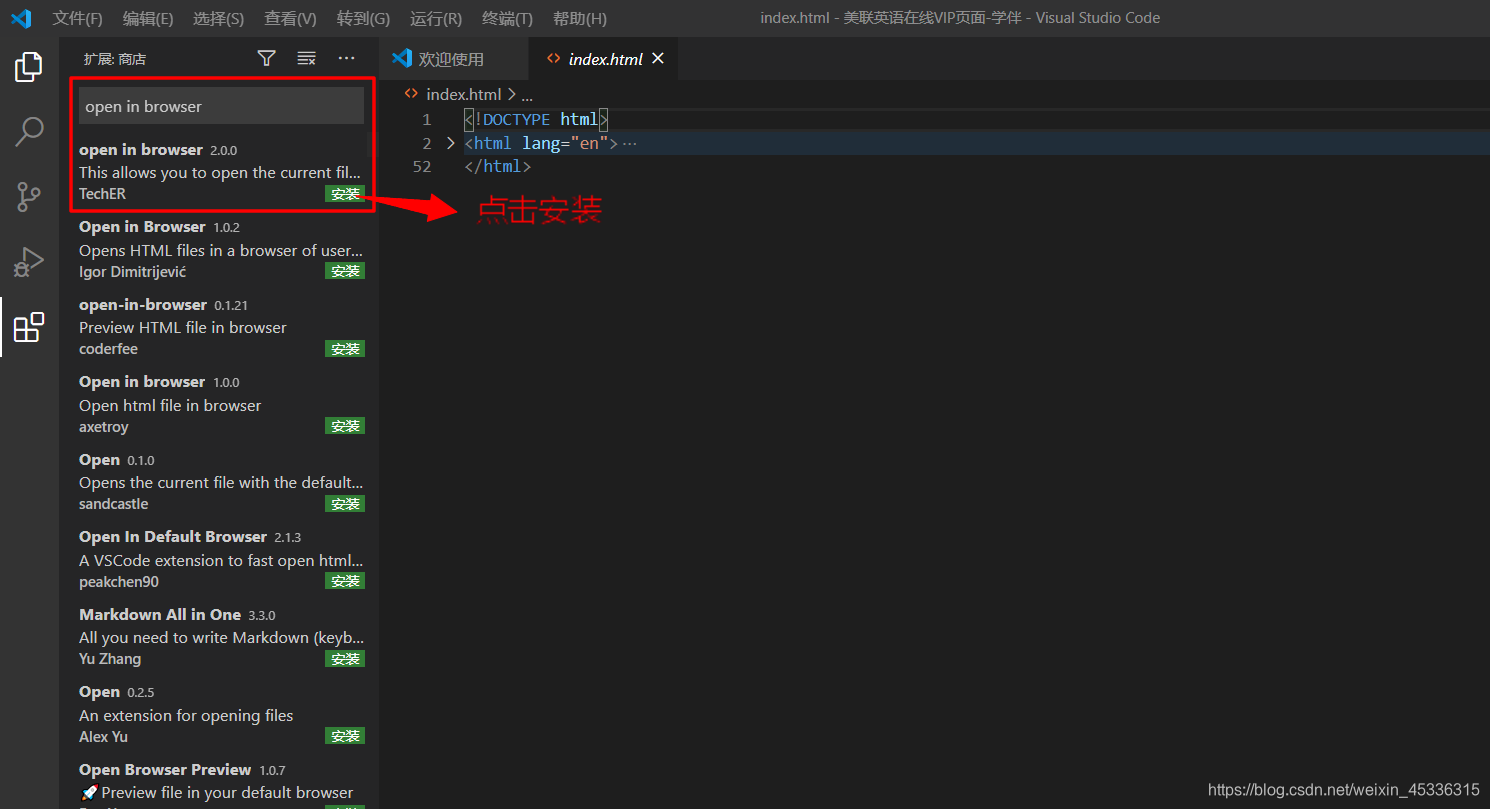Open the Search view in activity bar
Image resolution: width=1490 pixels, height=809 pixels.
[x=29, y=131]
